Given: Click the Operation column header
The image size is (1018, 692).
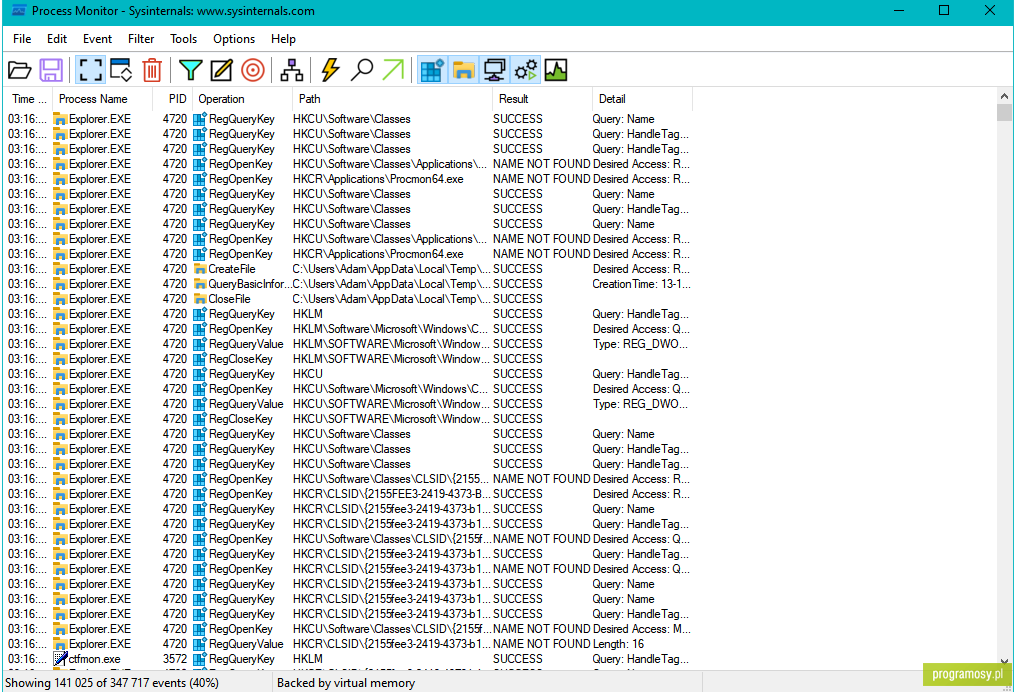Looking at the screenshot, I should click(x=242, y=99).
